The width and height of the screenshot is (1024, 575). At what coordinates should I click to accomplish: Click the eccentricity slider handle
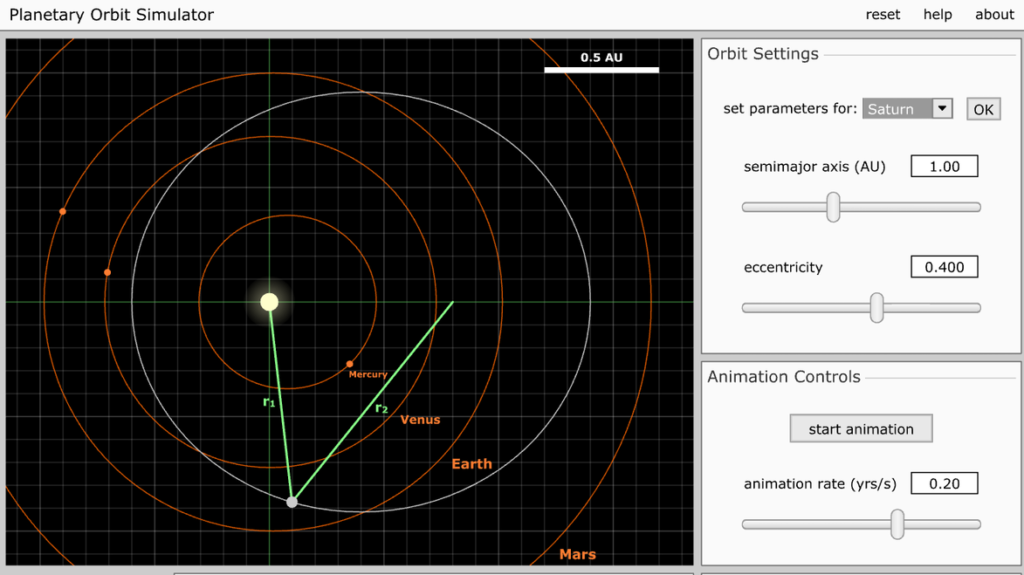pos(876,308)
